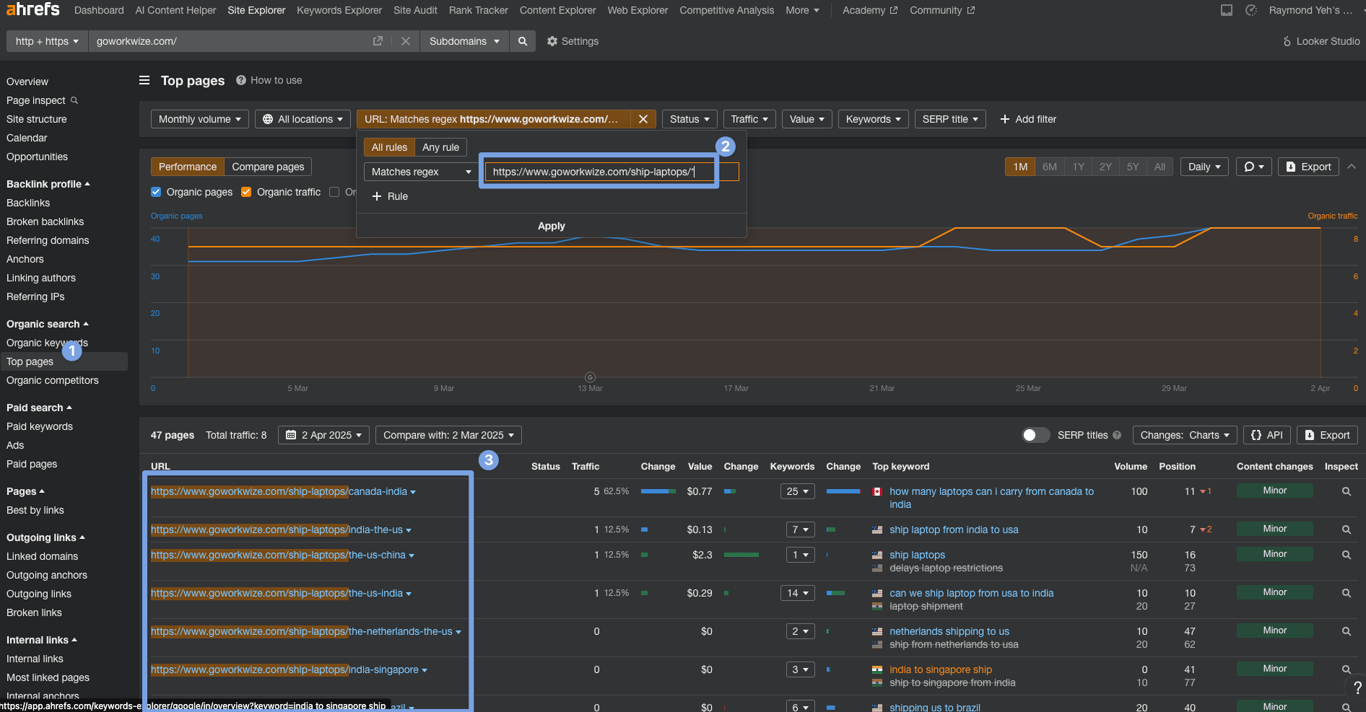This screenshot has width=1366, height=712.
Task: Click the help question mark icon bottom right
Action: tap(1357, 688)
